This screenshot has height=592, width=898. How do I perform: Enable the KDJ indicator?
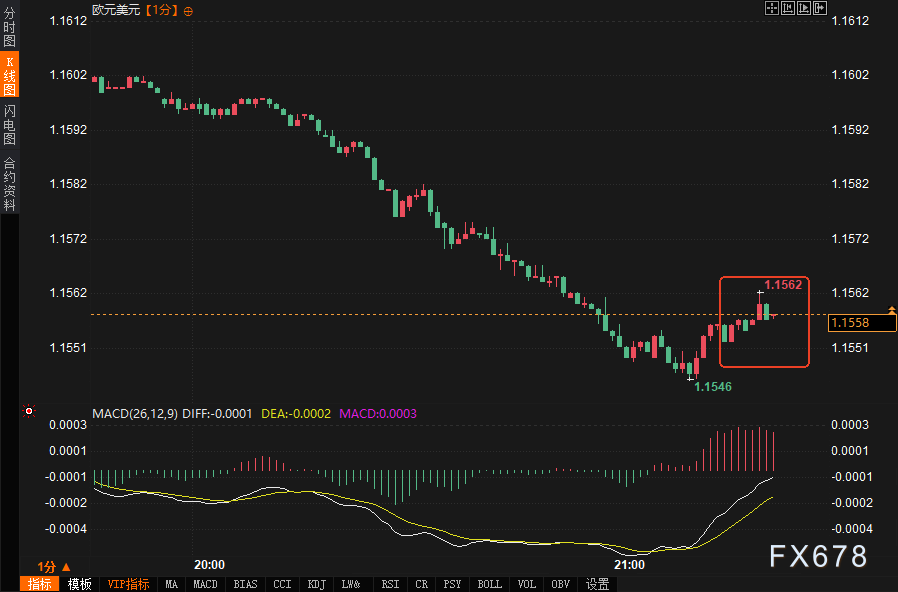coord(316,584)
